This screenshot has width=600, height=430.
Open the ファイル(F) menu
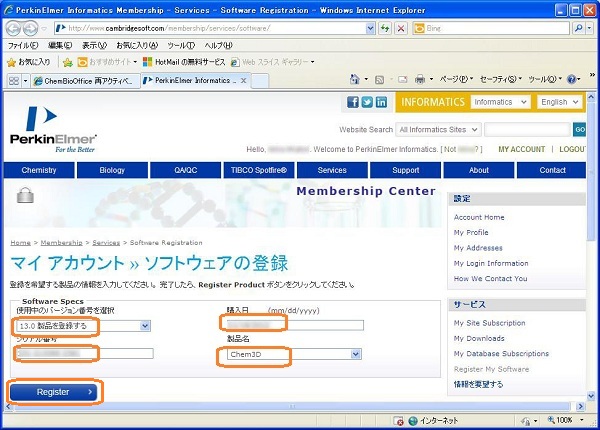pos(24,45)
